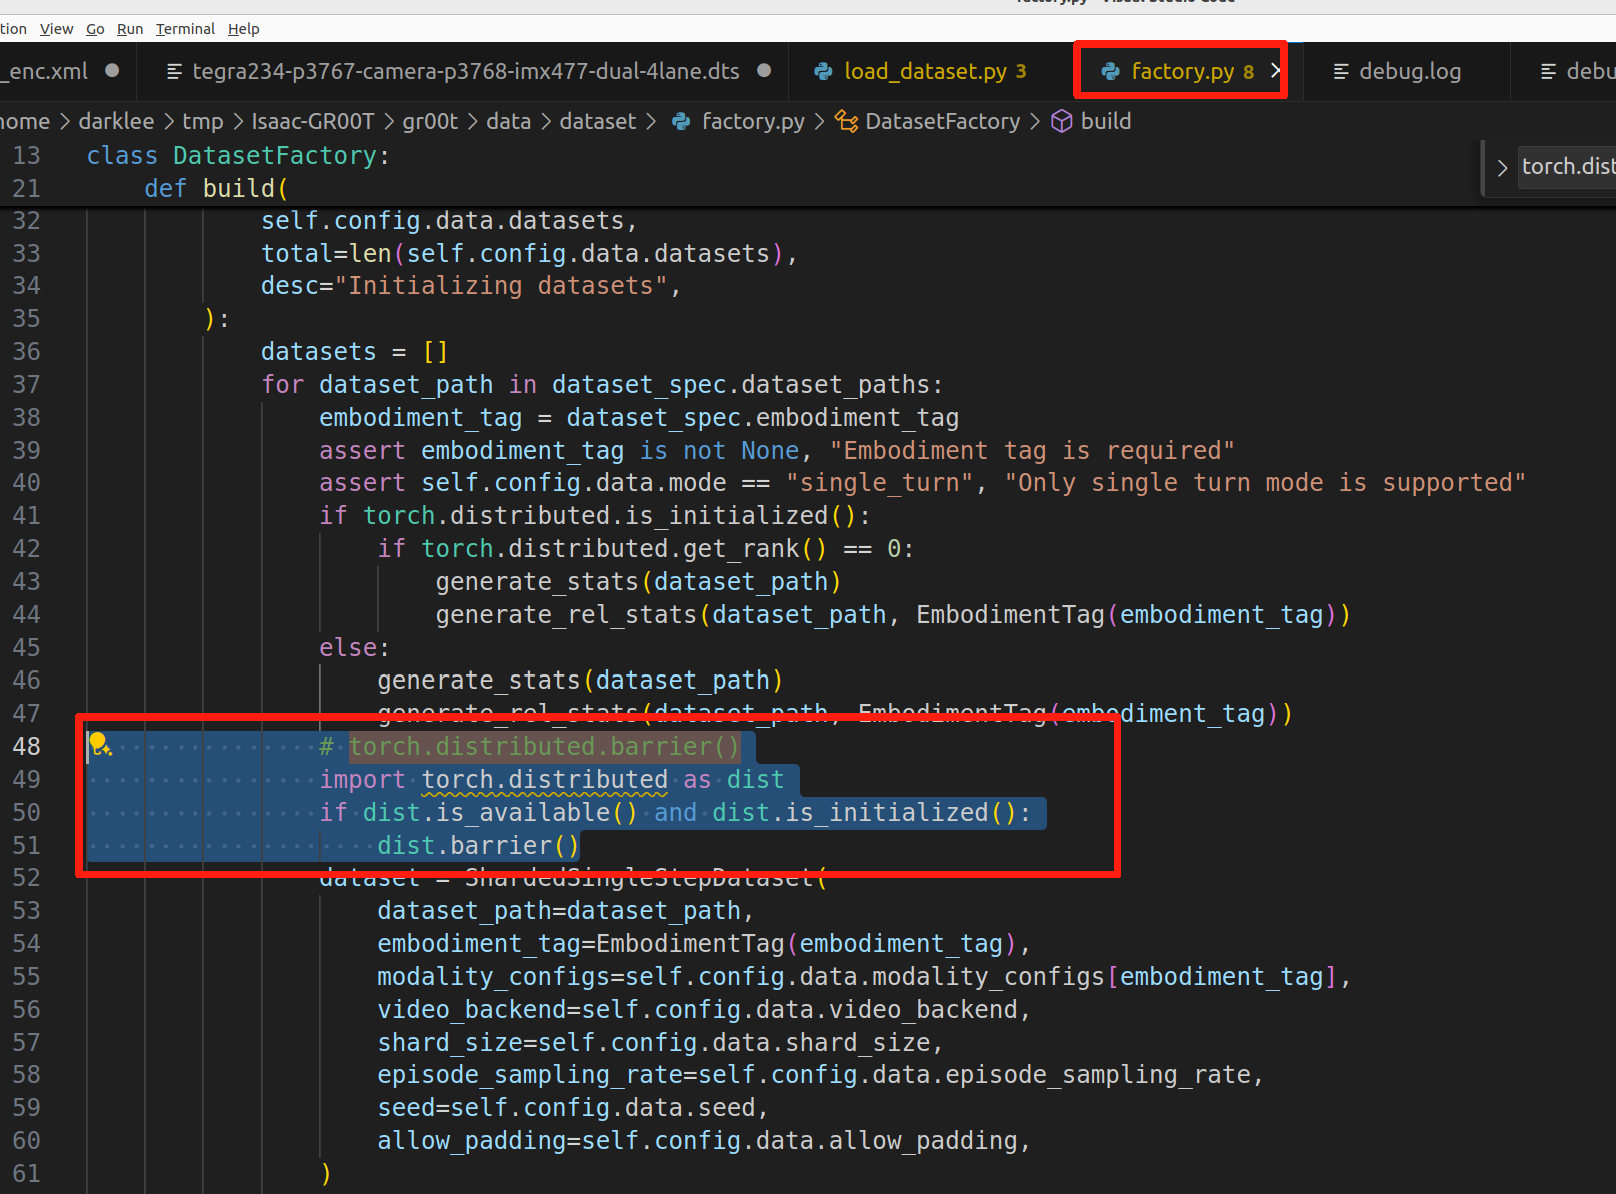1616x1194 pixels.
Task: Click the Python icon on load_dataset.py tab
Action: click(823, 71)
